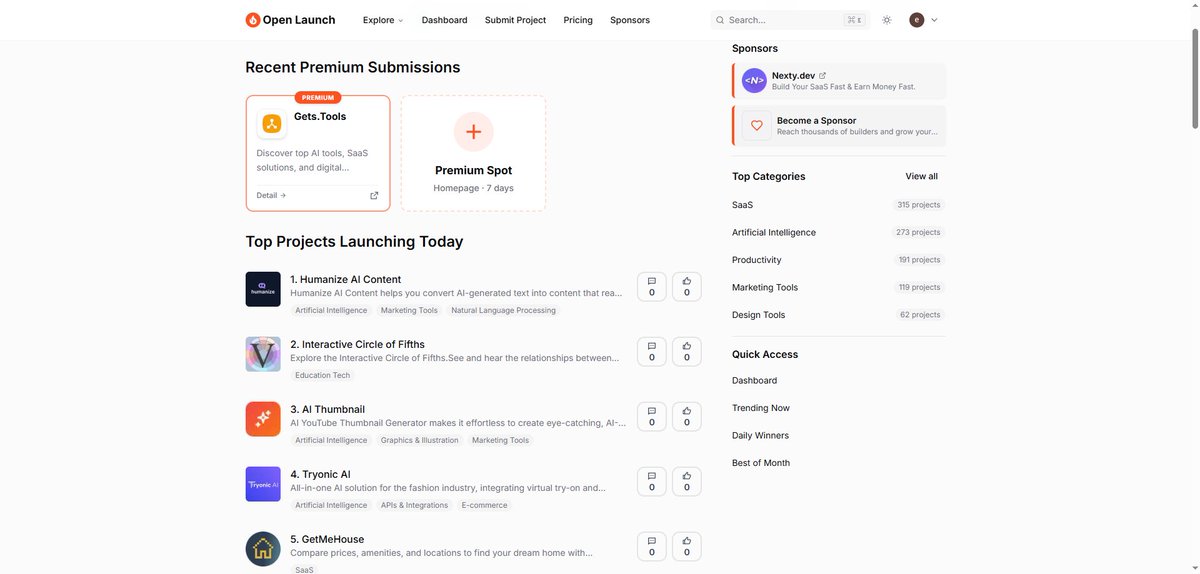Click the GetMeHouse house logo
The image size is (1200, 574).
tap(263, 549)
